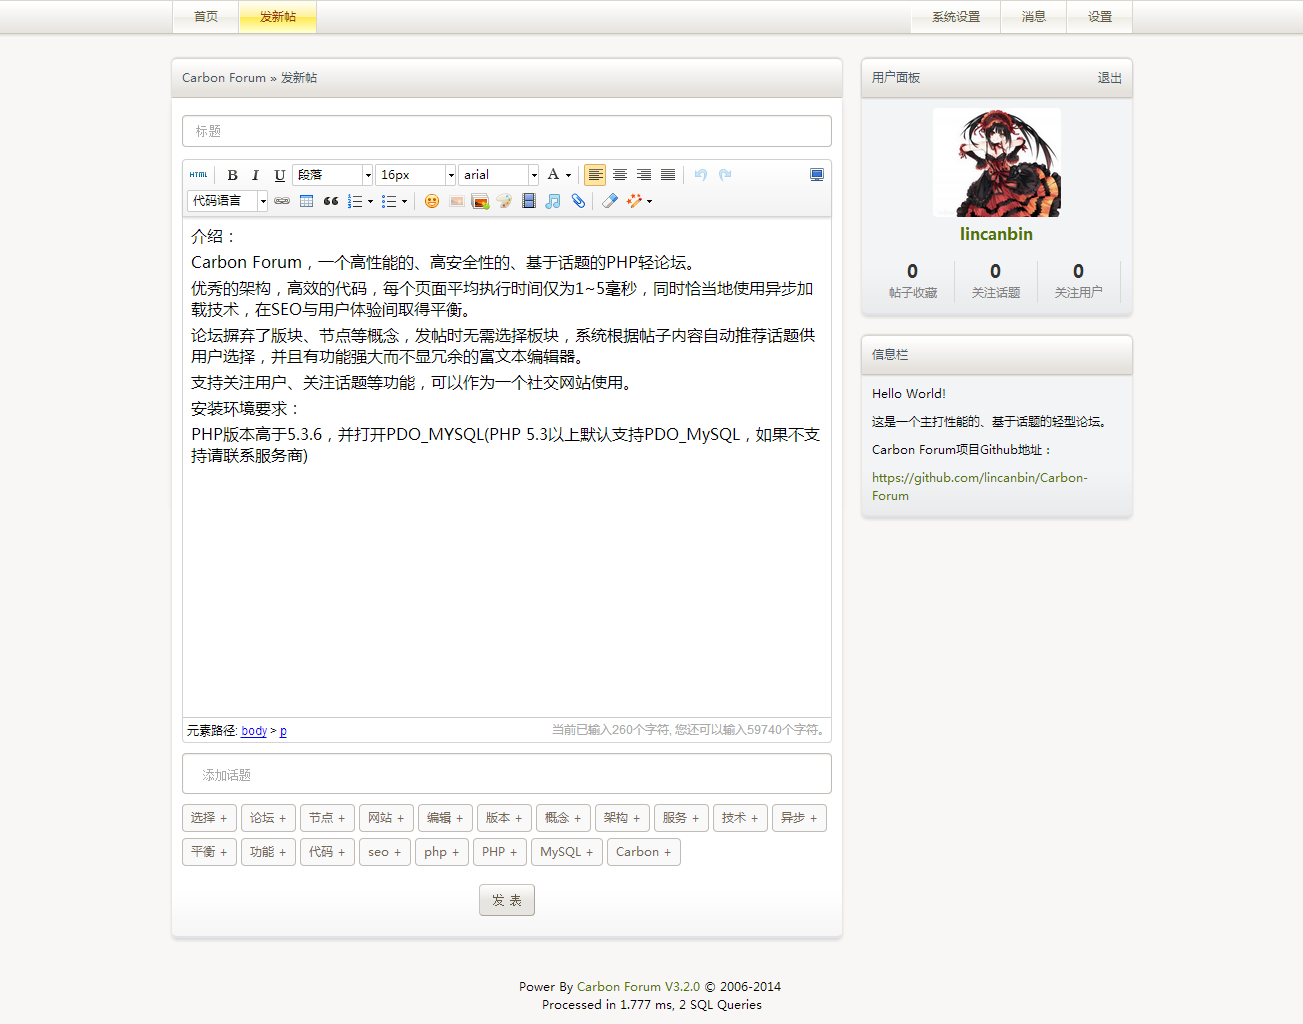The width and height of the screenshot is (1303, 1024).
Task: Open the lincanbin avatar image
Action: point(997,163)
